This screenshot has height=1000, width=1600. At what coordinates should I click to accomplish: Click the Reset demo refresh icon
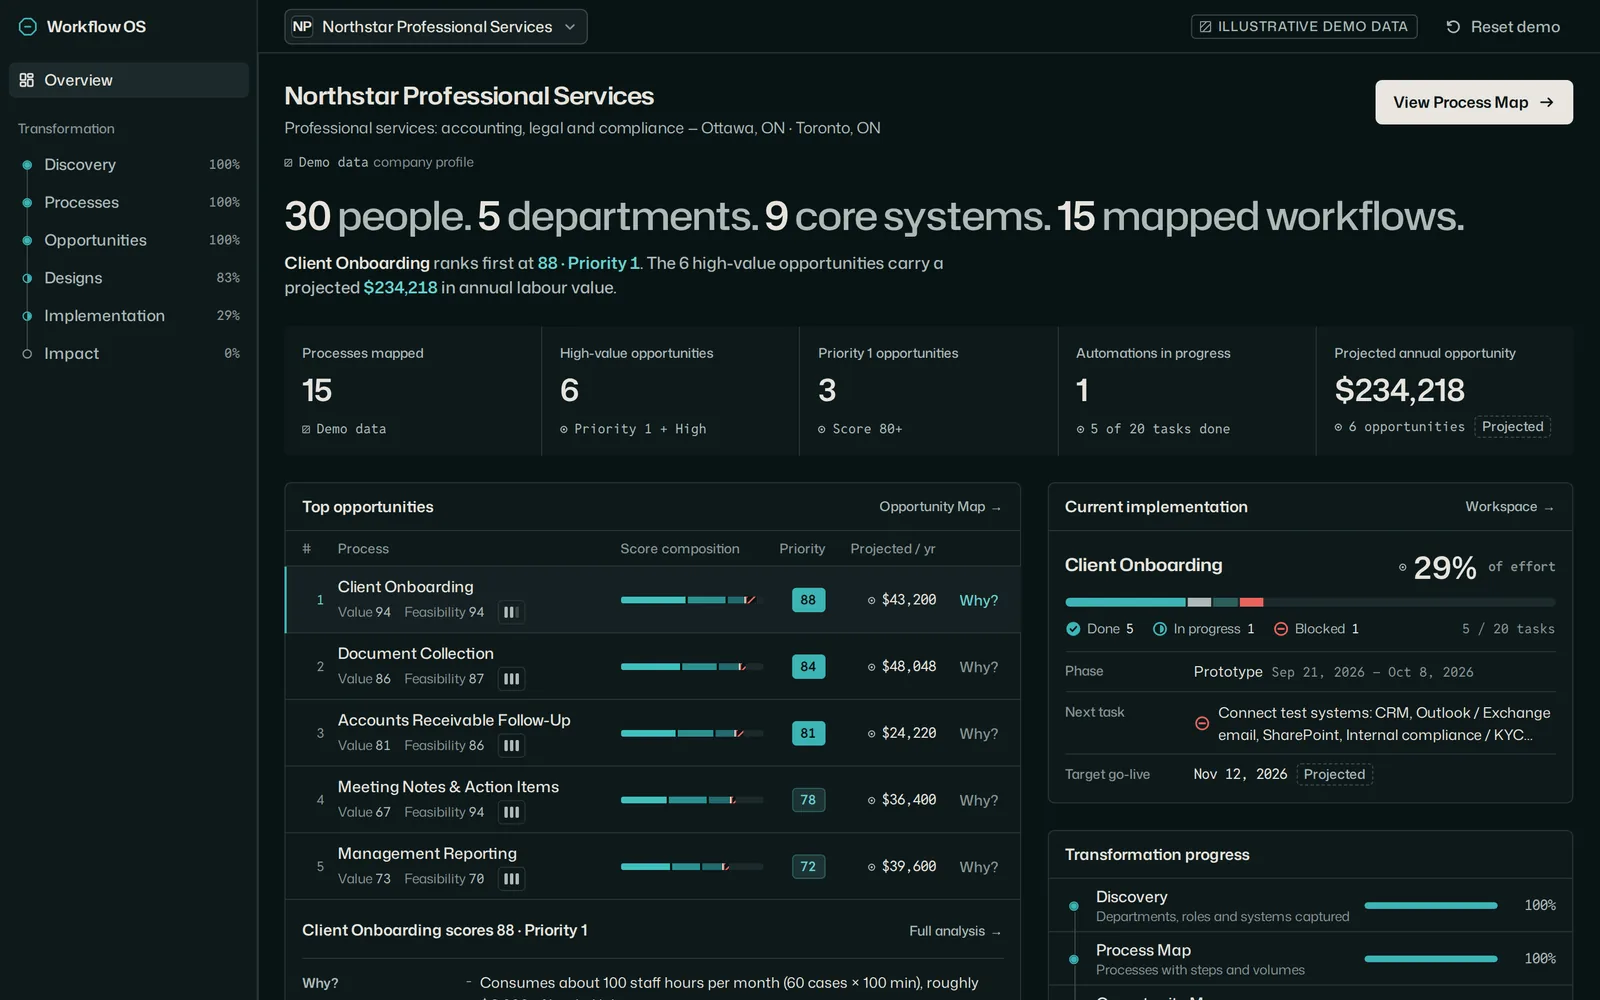click(x=1453, y=27)
